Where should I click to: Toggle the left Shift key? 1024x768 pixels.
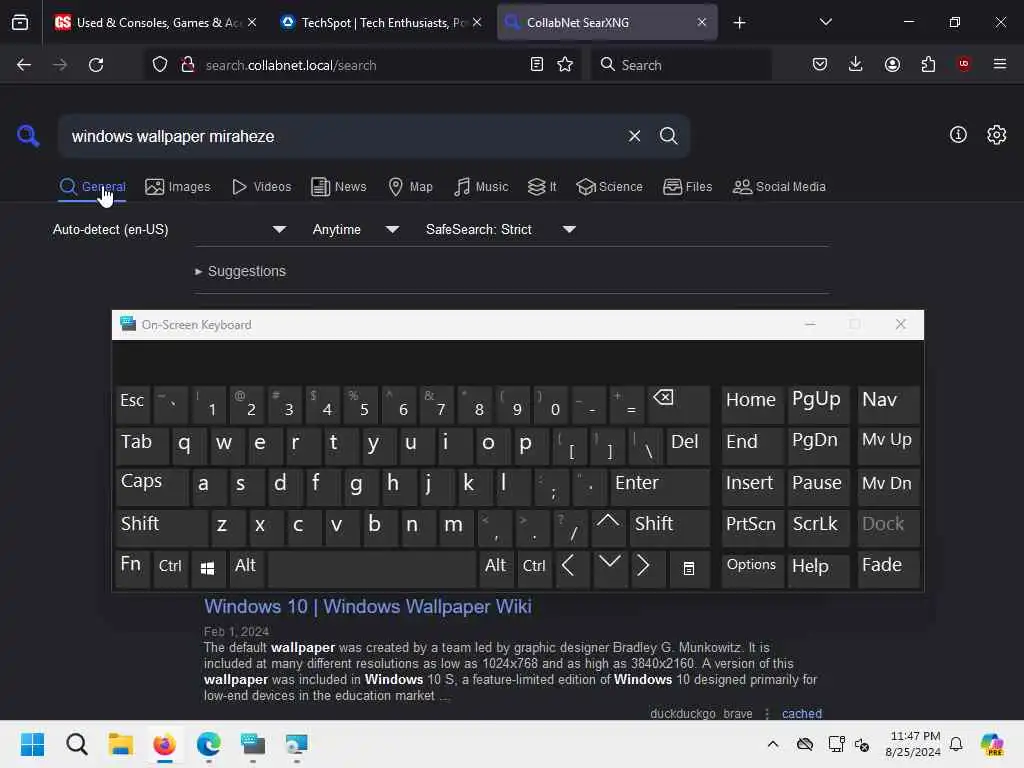coord(161,527)
